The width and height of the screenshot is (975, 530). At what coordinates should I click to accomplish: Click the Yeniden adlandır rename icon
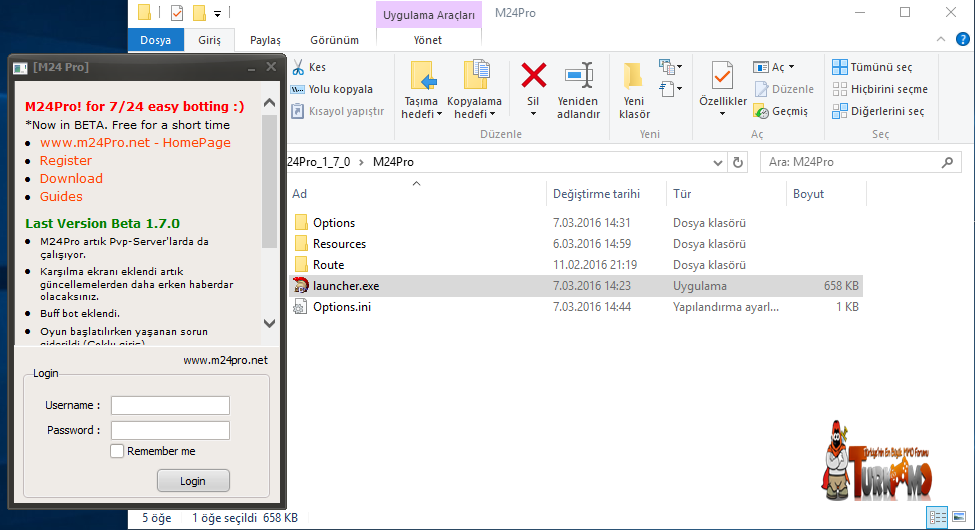click(579, 75)
